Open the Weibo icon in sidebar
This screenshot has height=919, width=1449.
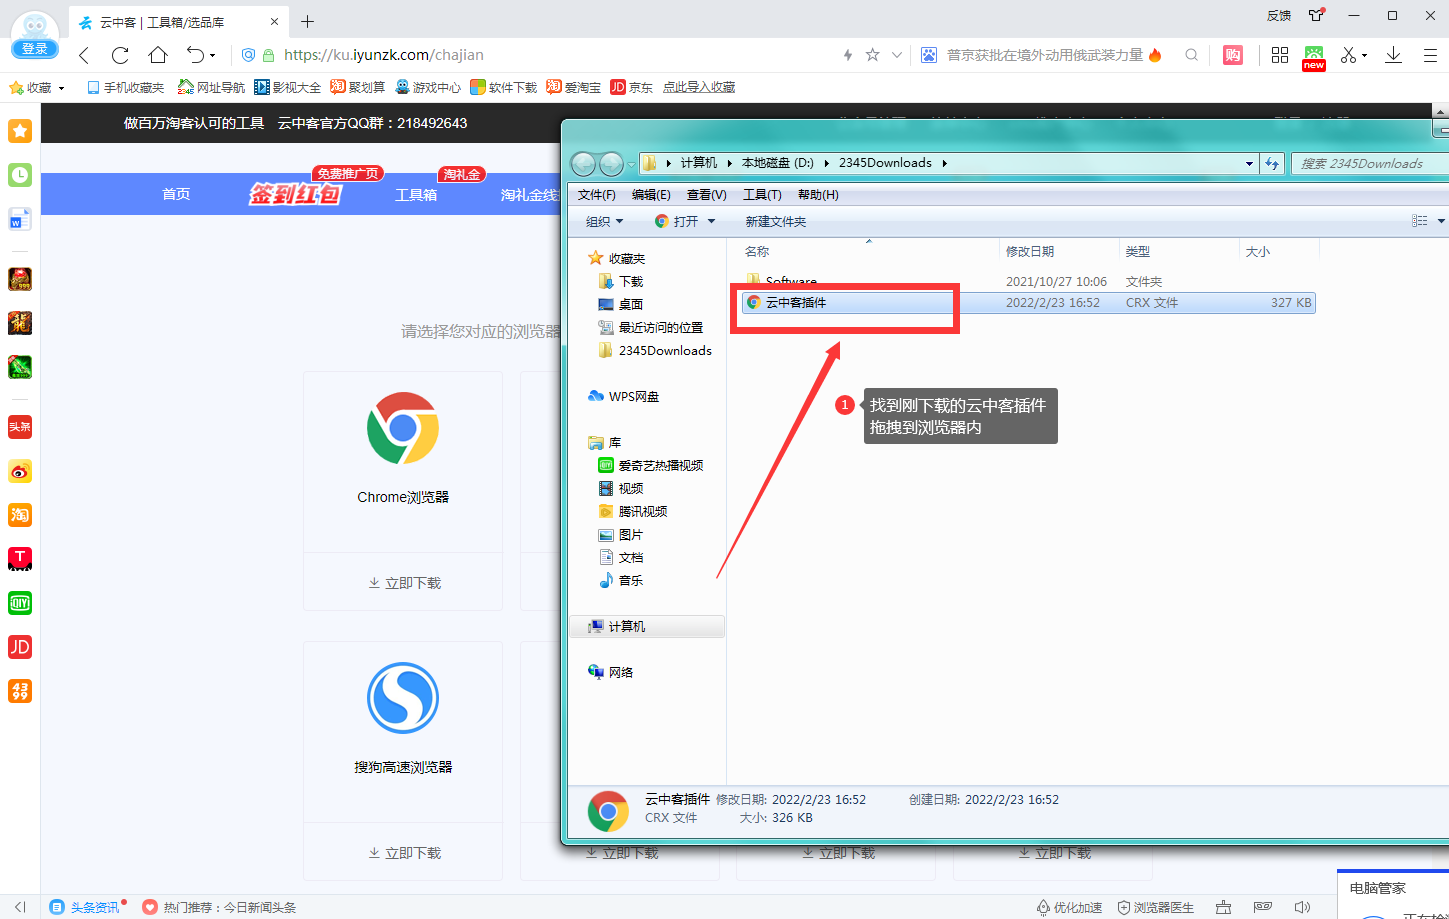[20, 471]
